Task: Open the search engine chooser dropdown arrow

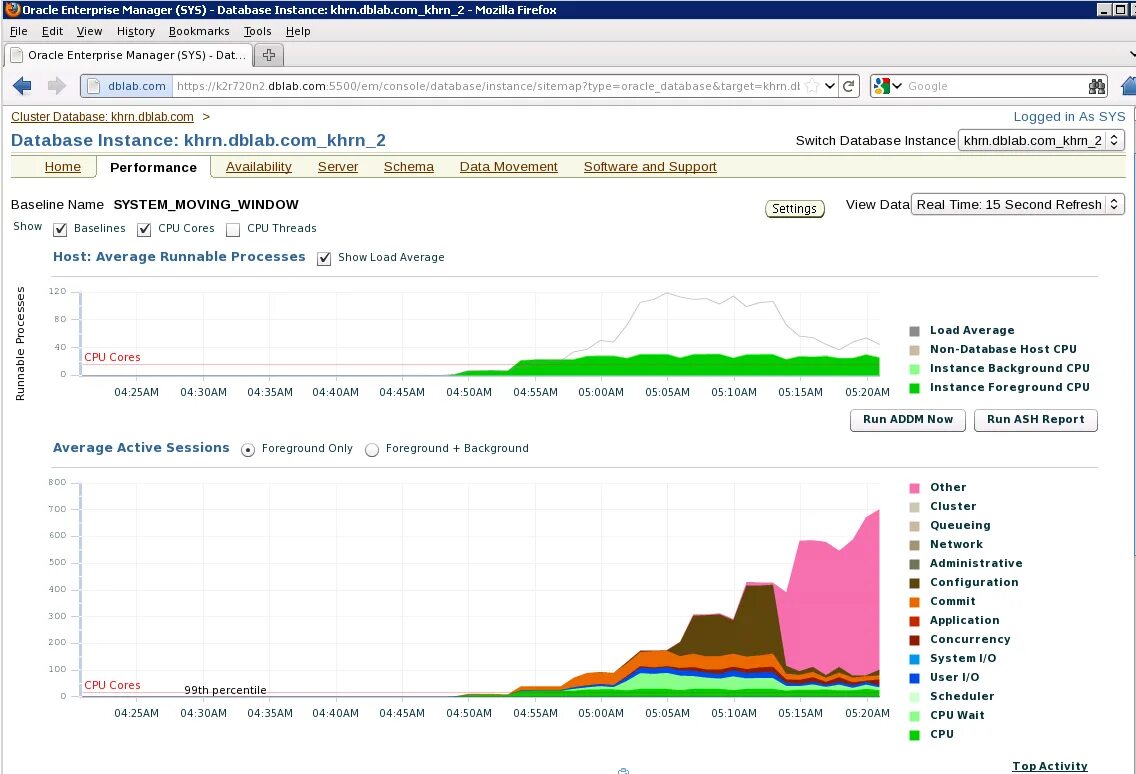Action: [x=897, y=86]
